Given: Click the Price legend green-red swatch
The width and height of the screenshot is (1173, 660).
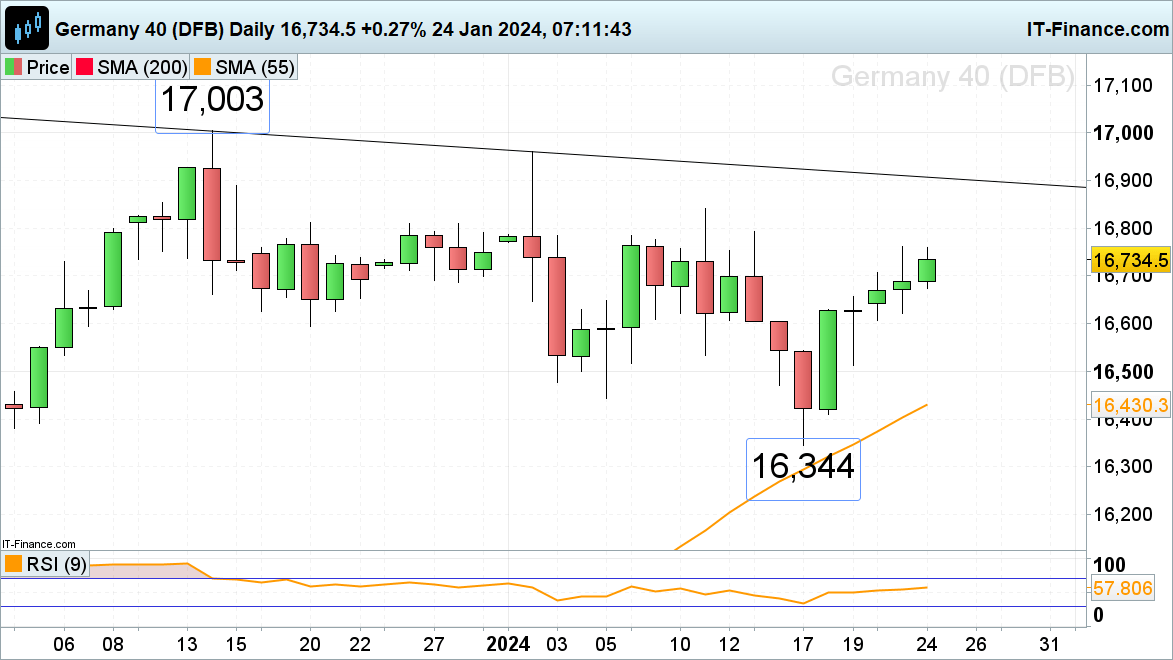Looking at the screenshot, I should (x=14, y=68).
